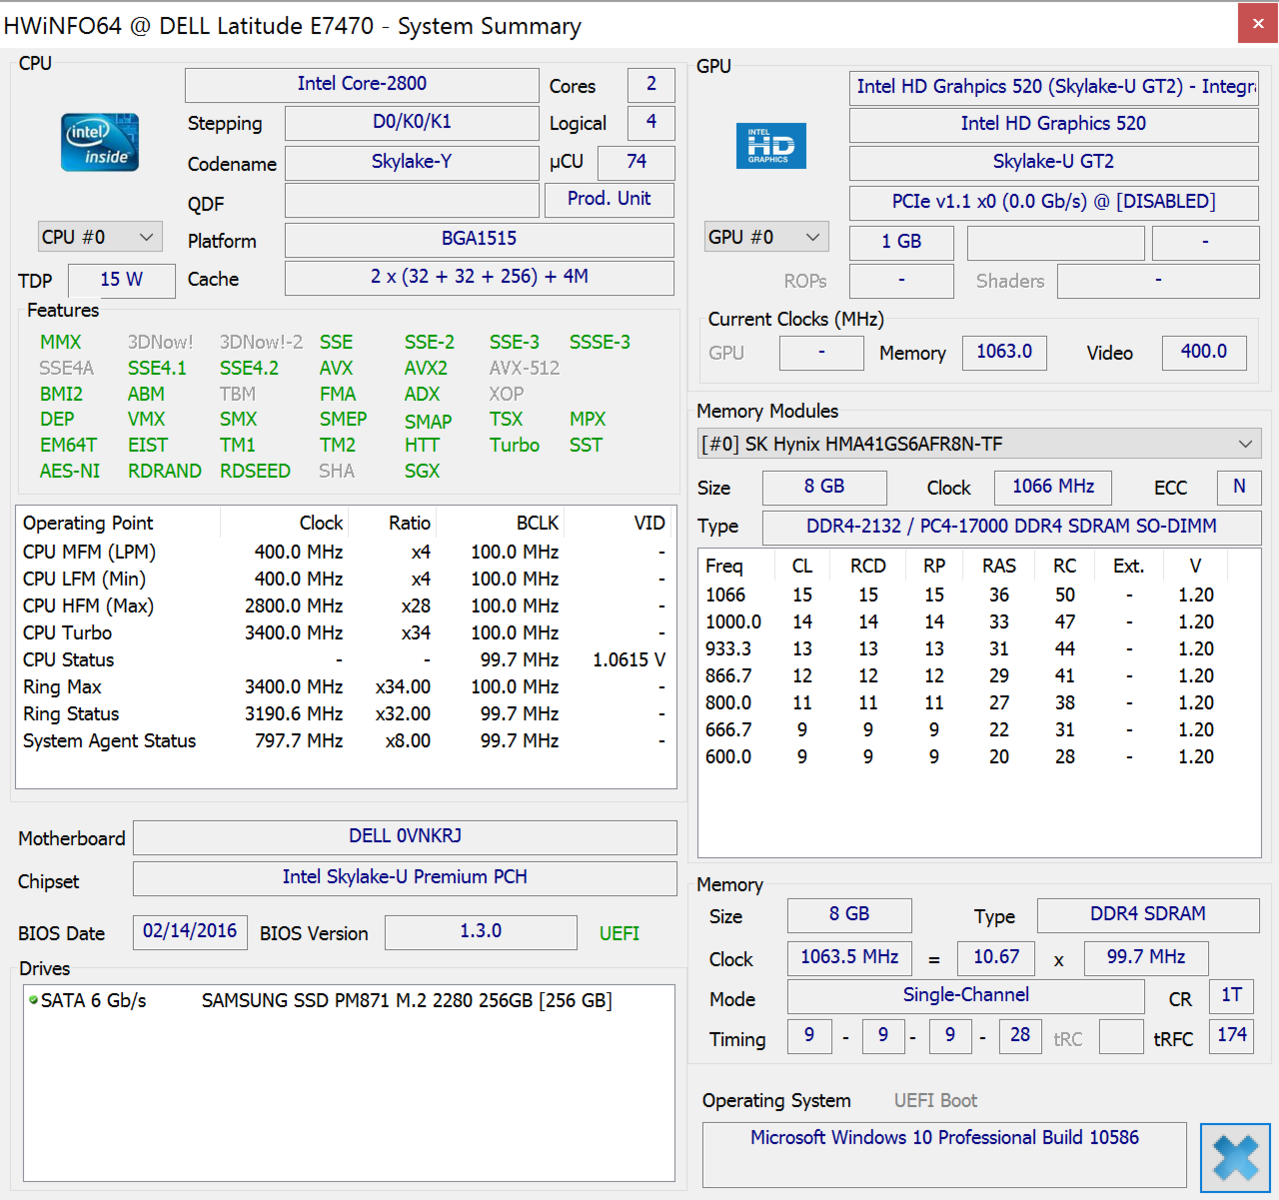This screenshot has width=1279, height=1200.
Task: Click the green SATA drive status indicator
Action: 33,1000
